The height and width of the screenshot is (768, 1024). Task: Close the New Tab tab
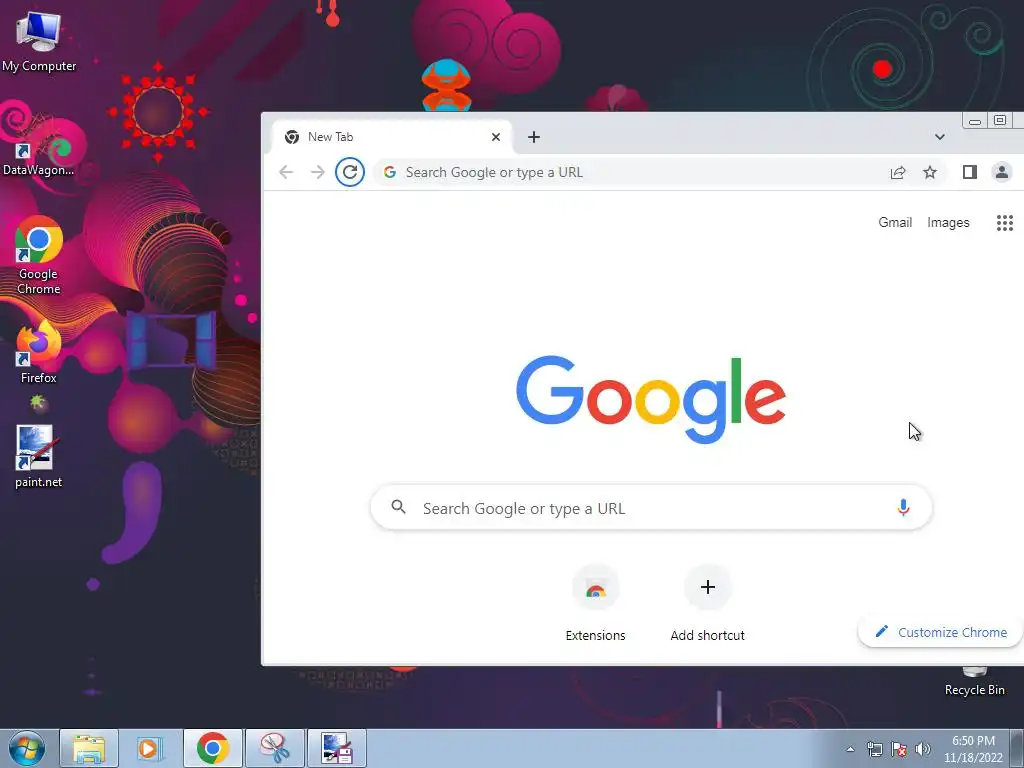coord(496,137)
